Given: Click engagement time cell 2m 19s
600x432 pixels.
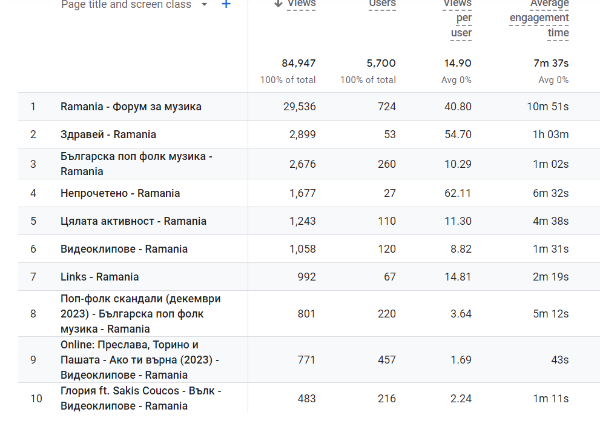Looking at the screenshot, I should [x=551, y=277].
